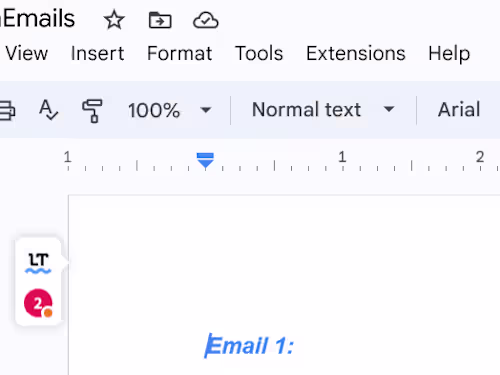The image size is (500, 375).
Task: Open the Help menu
Action: [x=449, y=54]
